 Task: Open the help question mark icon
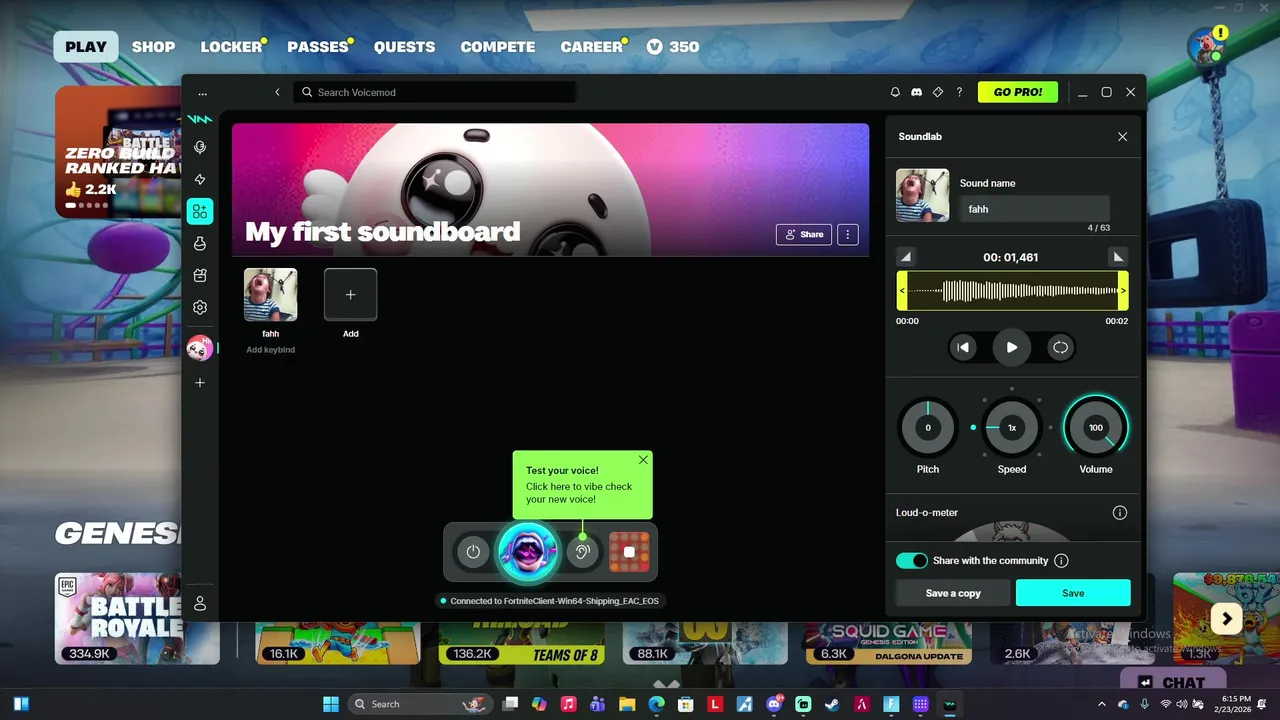point(959,92)
